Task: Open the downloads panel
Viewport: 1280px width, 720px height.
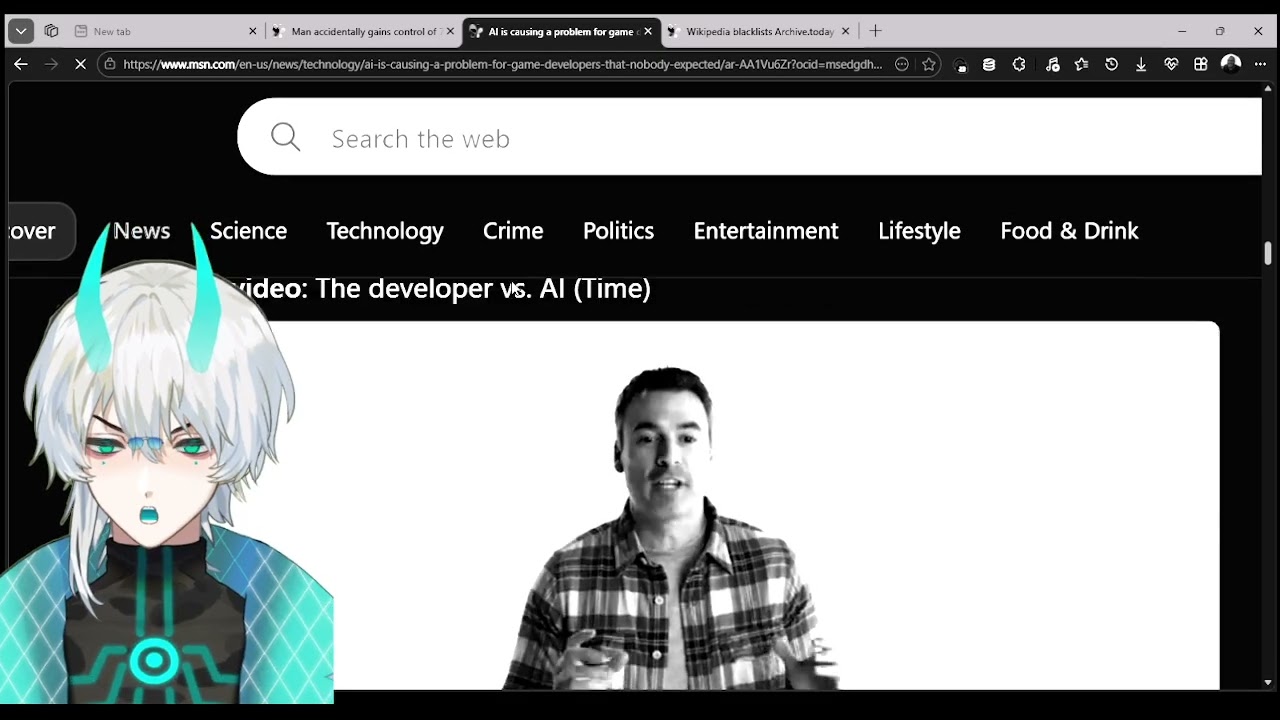Action: 1141,64
